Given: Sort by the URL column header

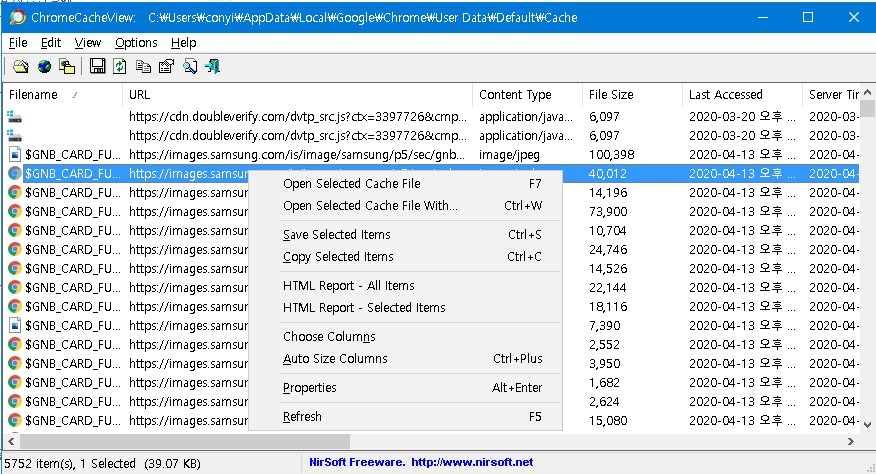Looking at the screenshot, I should click(x=297, y=95).
